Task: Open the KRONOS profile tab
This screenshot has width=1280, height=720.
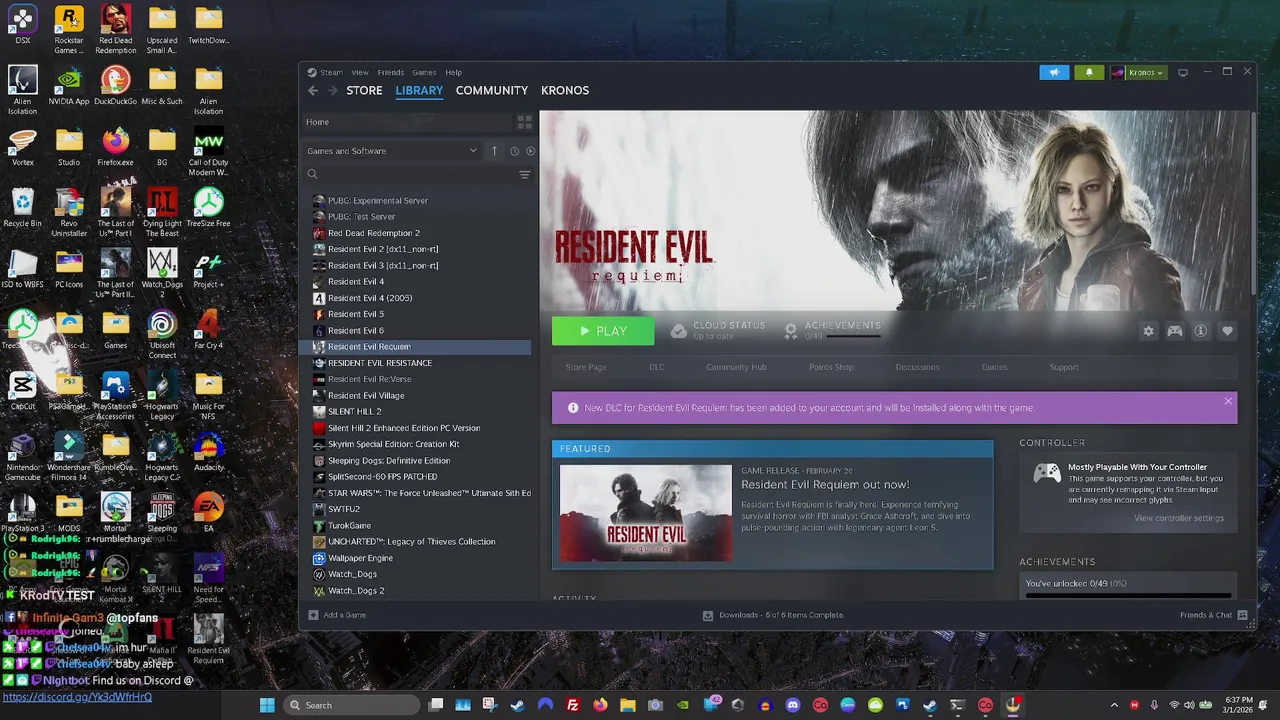Action: 565,90
